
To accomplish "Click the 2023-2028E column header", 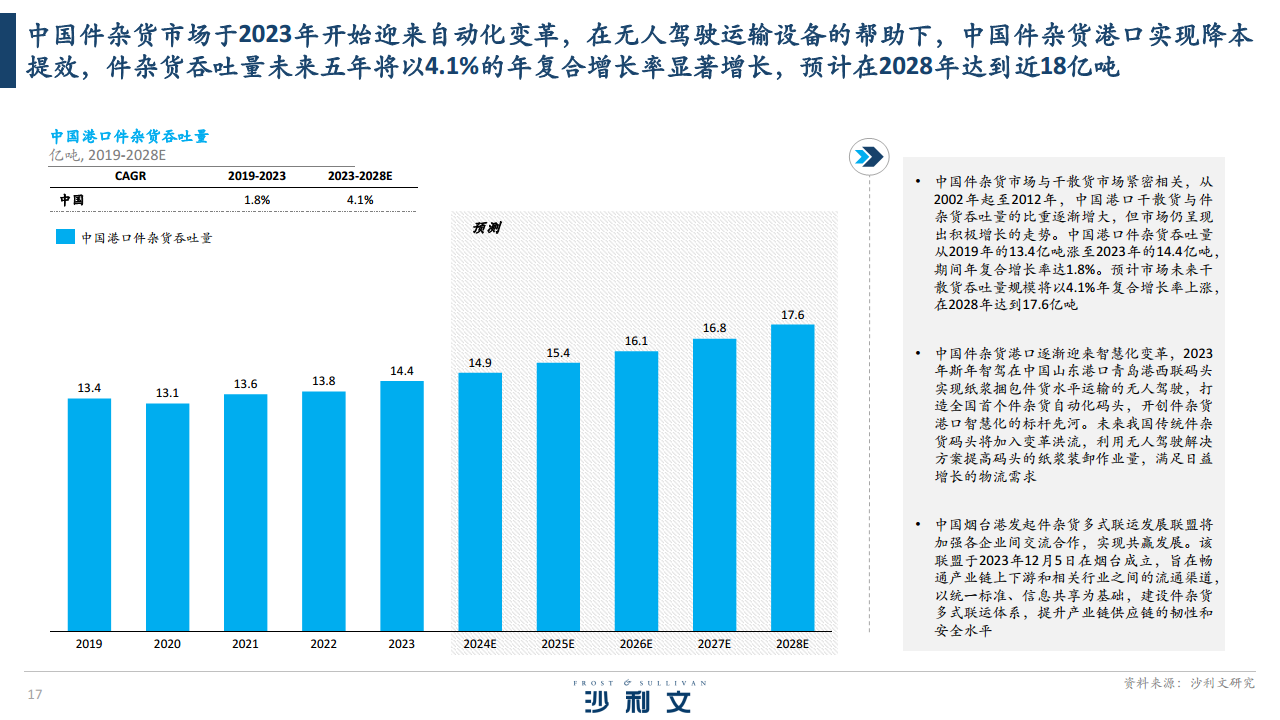I will (x=360, y=176).
